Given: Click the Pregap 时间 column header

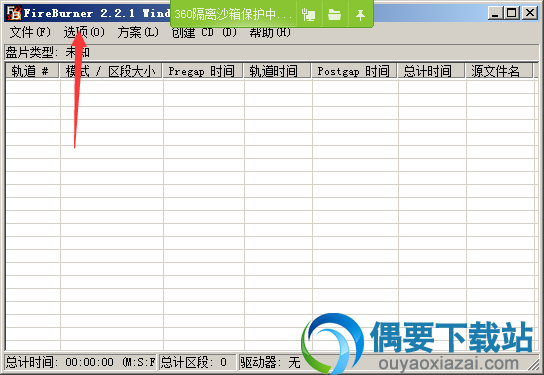Looking at the screenshot, I should [203, 71].
